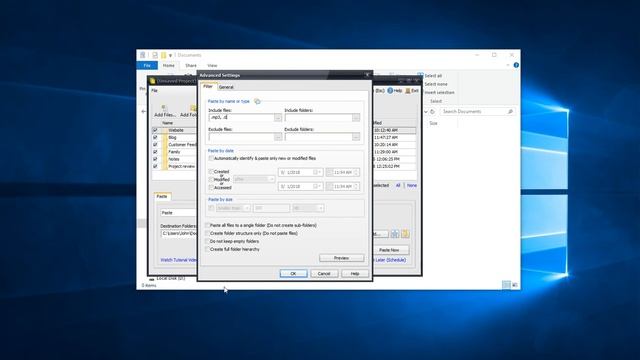This screenshot has width=640, height=360.
Task: Tick the Modified date checkbox
Action: [211, 180]
